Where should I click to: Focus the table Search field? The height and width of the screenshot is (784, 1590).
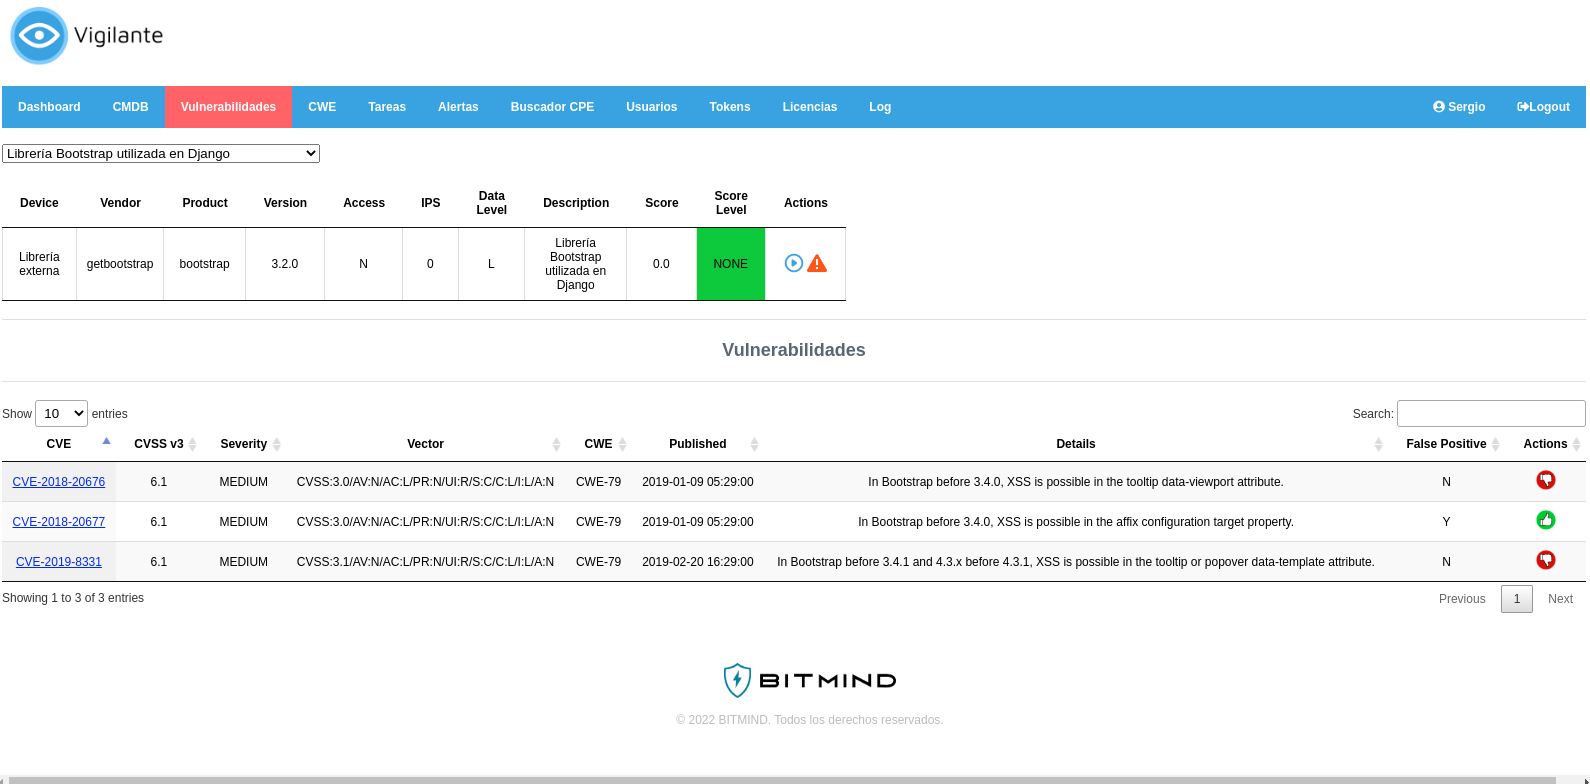point(1491,413)
